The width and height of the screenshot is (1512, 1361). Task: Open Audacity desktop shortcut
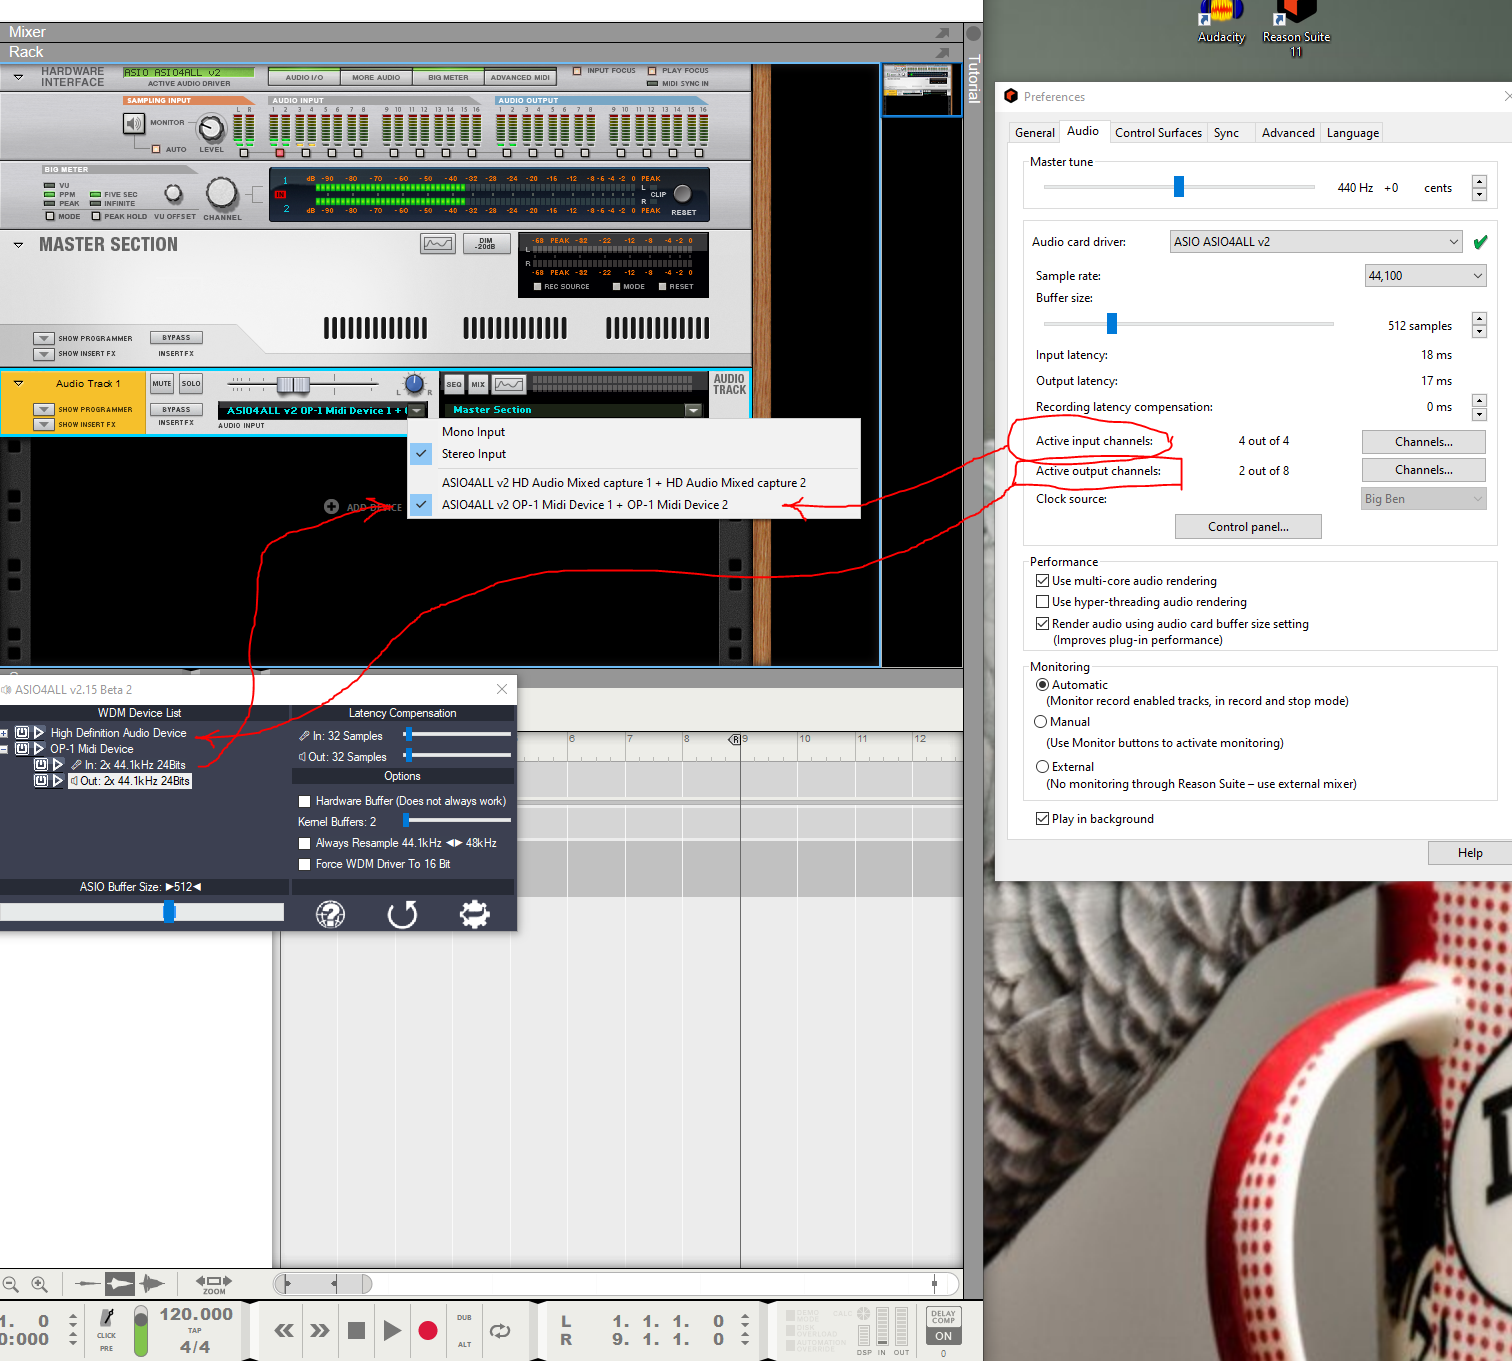1221,22
